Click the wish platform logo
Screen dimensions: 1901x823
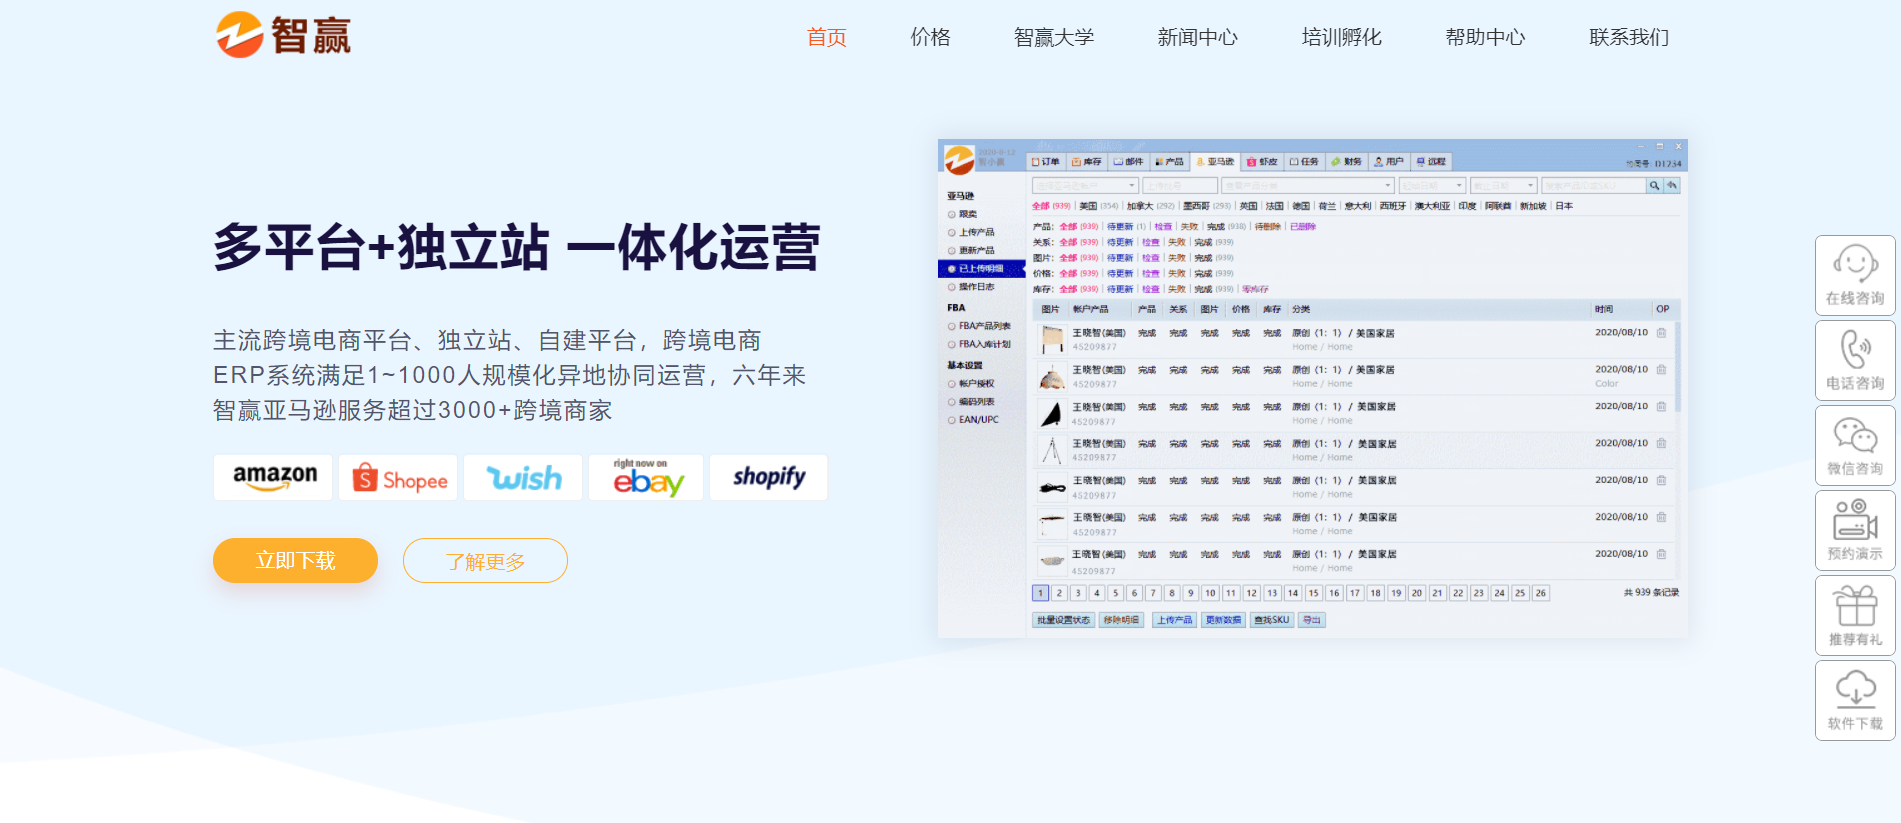tap(523, 477)
